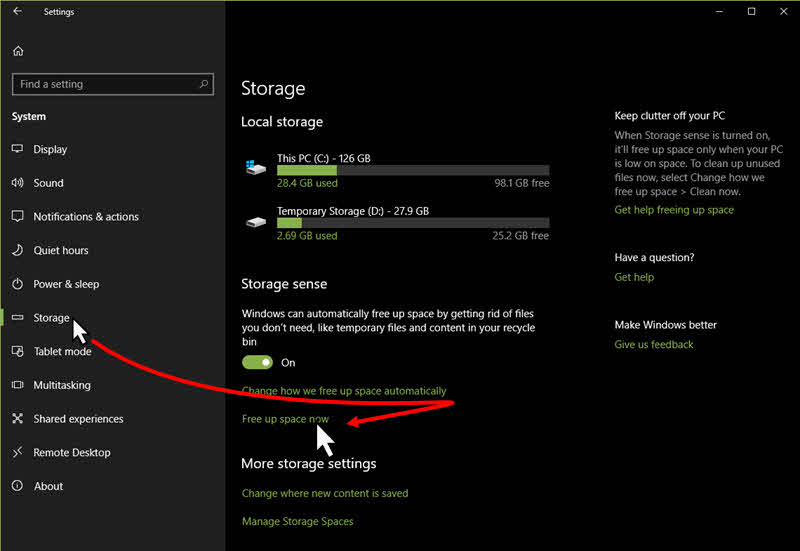
Task: Click the back arrow in Settings
Action: pyautogui.click(x=18, y=11)
